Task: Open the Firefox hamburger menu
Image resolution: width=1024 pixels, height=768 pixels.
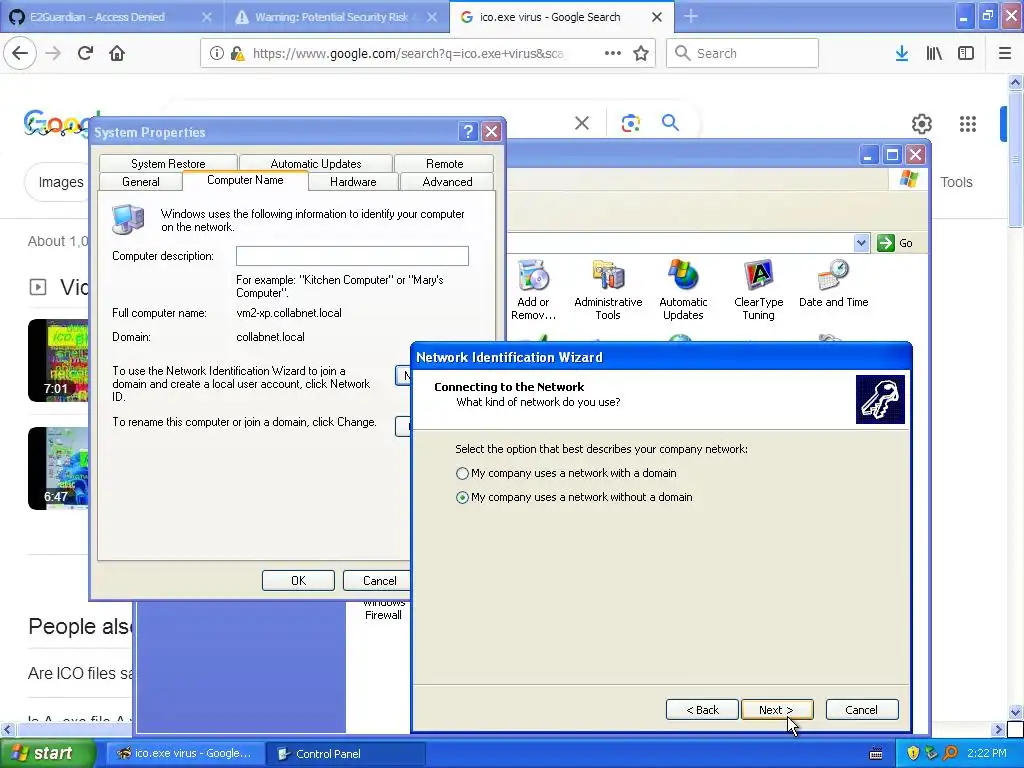Action: tap(1004, 54)
